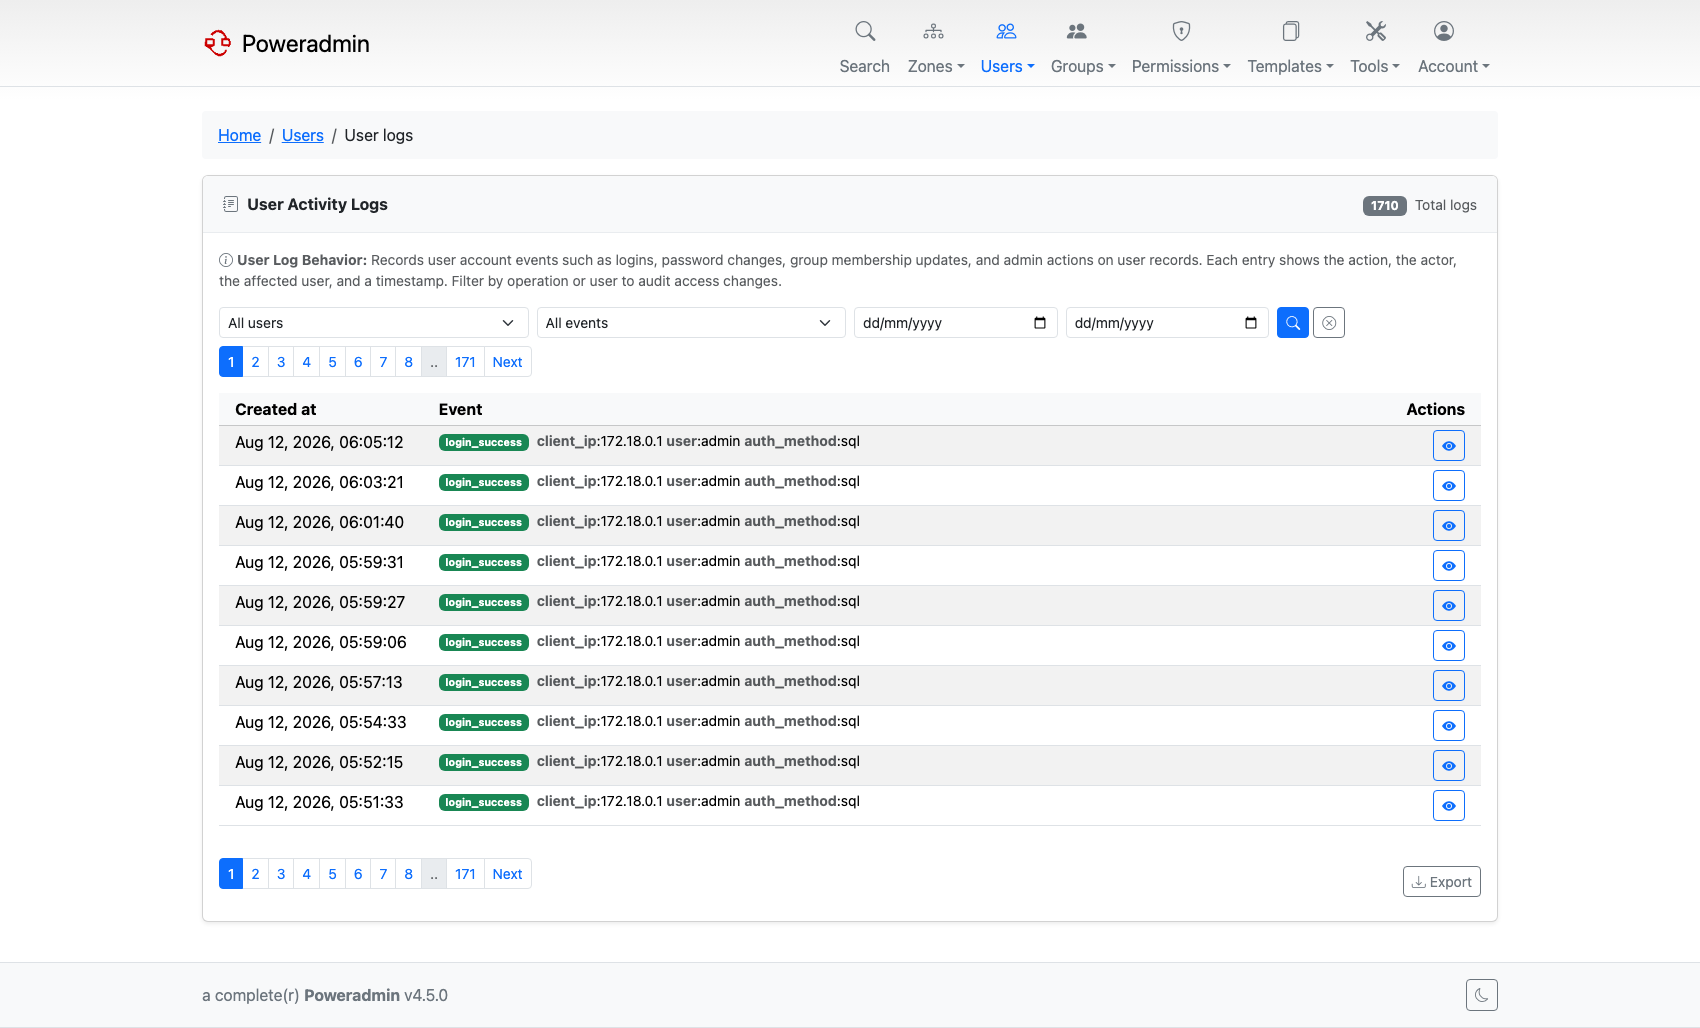Go to page 8 in bottom pagination
This screenshot has height=1028, width=1700.
point(409,874)
